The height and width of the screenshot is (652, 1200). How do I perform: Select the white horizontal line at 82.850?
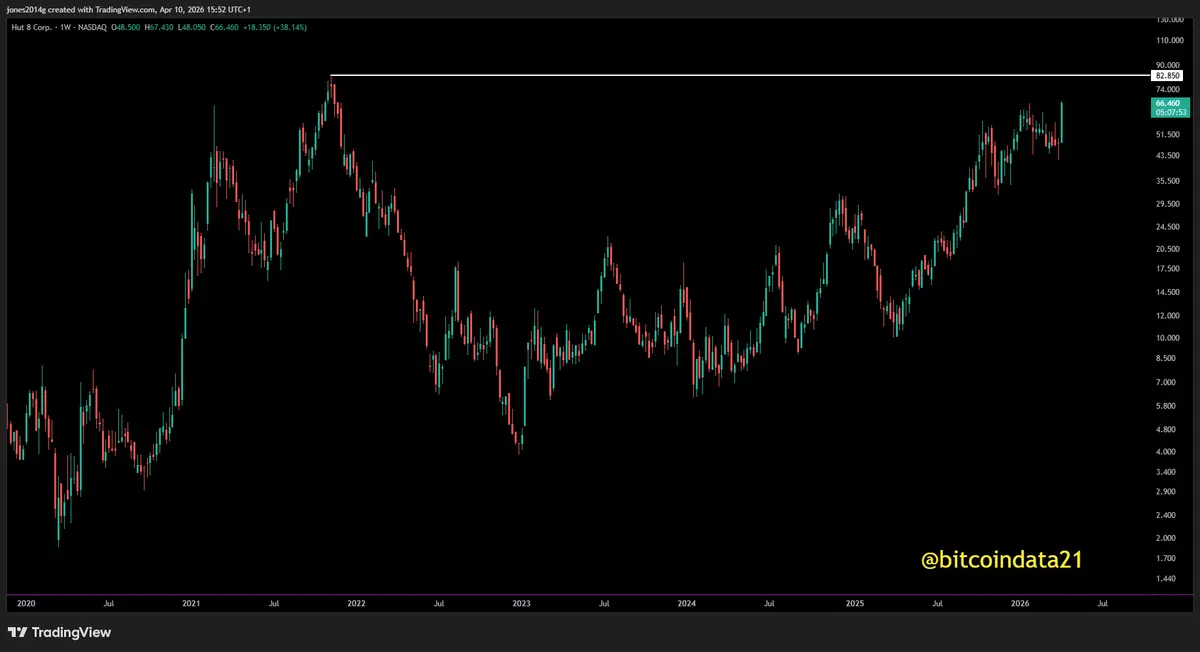[x=740, y=75]
